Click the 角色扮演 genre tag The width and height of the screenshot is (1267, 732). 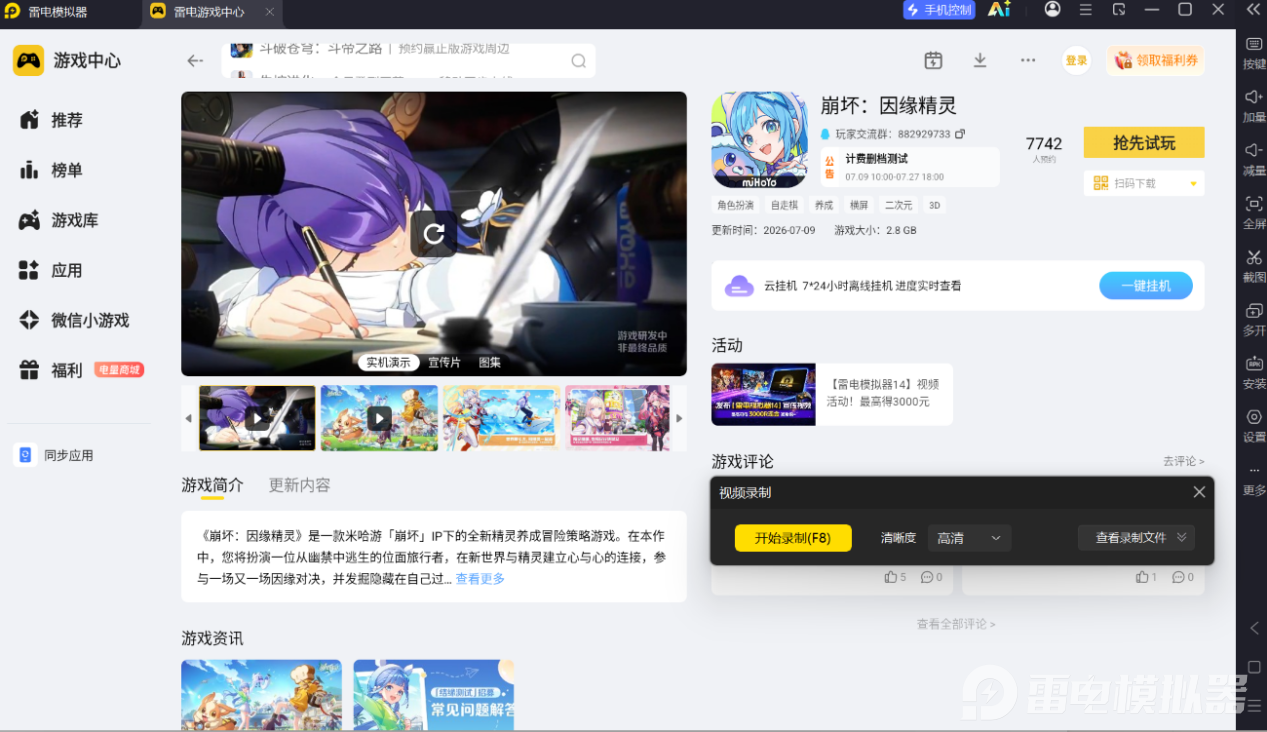point(735,205)
